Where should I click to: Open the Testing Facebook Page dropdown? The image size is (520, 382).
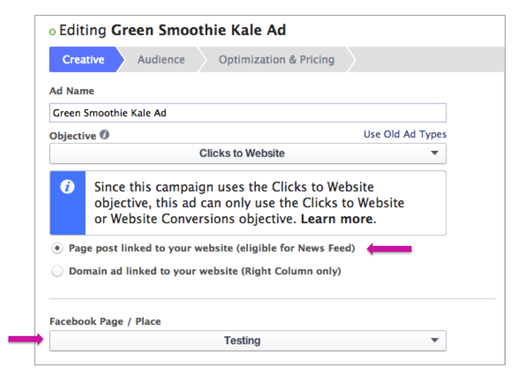coord(248,341)
